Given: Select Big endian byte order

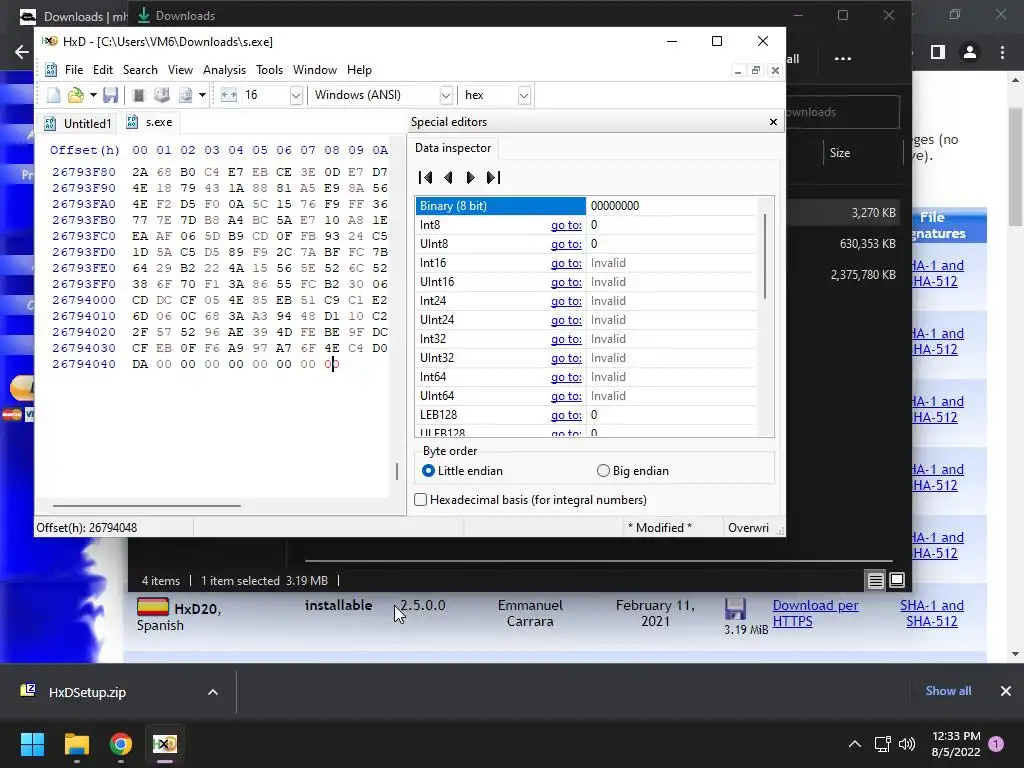Looking at the screenshot, I should click(633, 471).
